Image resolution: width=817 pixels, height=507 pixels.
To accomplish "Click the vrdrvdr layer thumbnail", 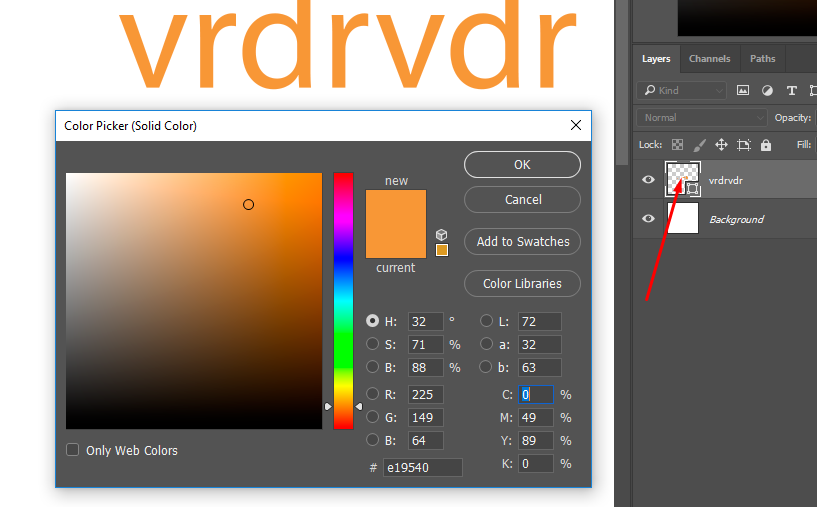I will (x=683, y=179).
